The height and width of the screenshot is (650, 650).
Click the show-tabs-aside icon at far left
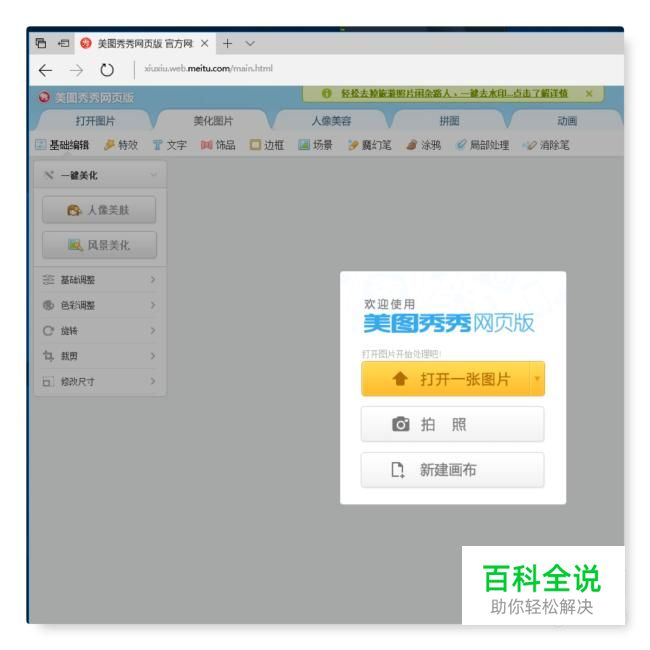point(41,43)
